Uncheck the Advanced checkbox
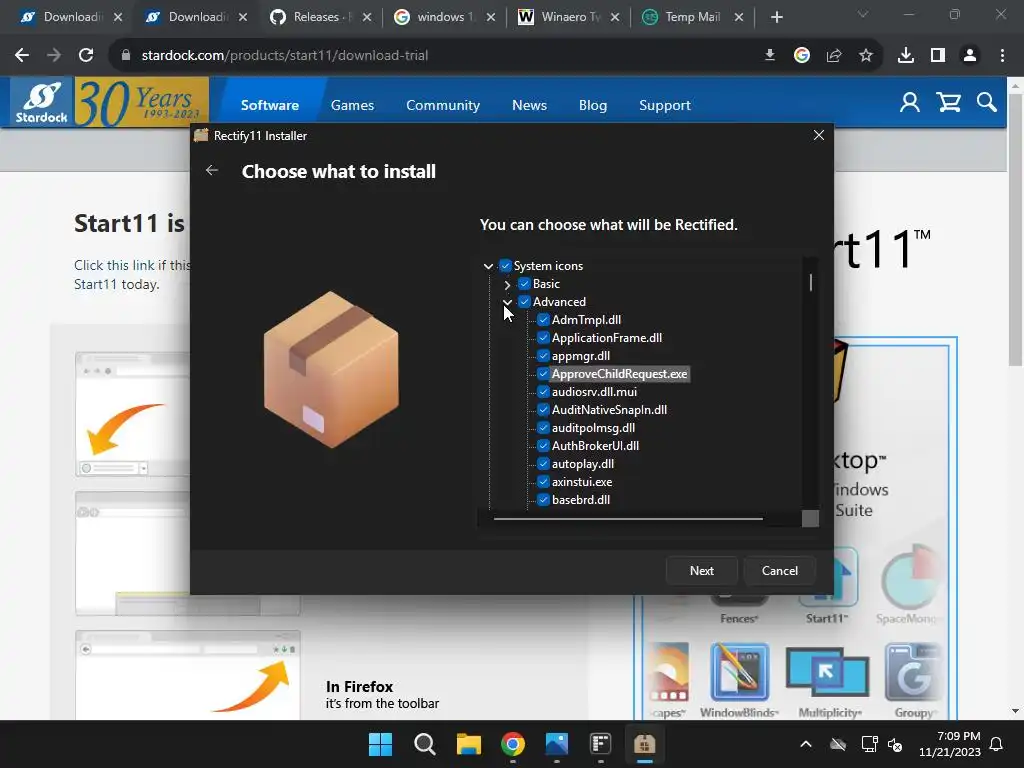Viewport: 1024px width, 768px height. coord(524,302)
